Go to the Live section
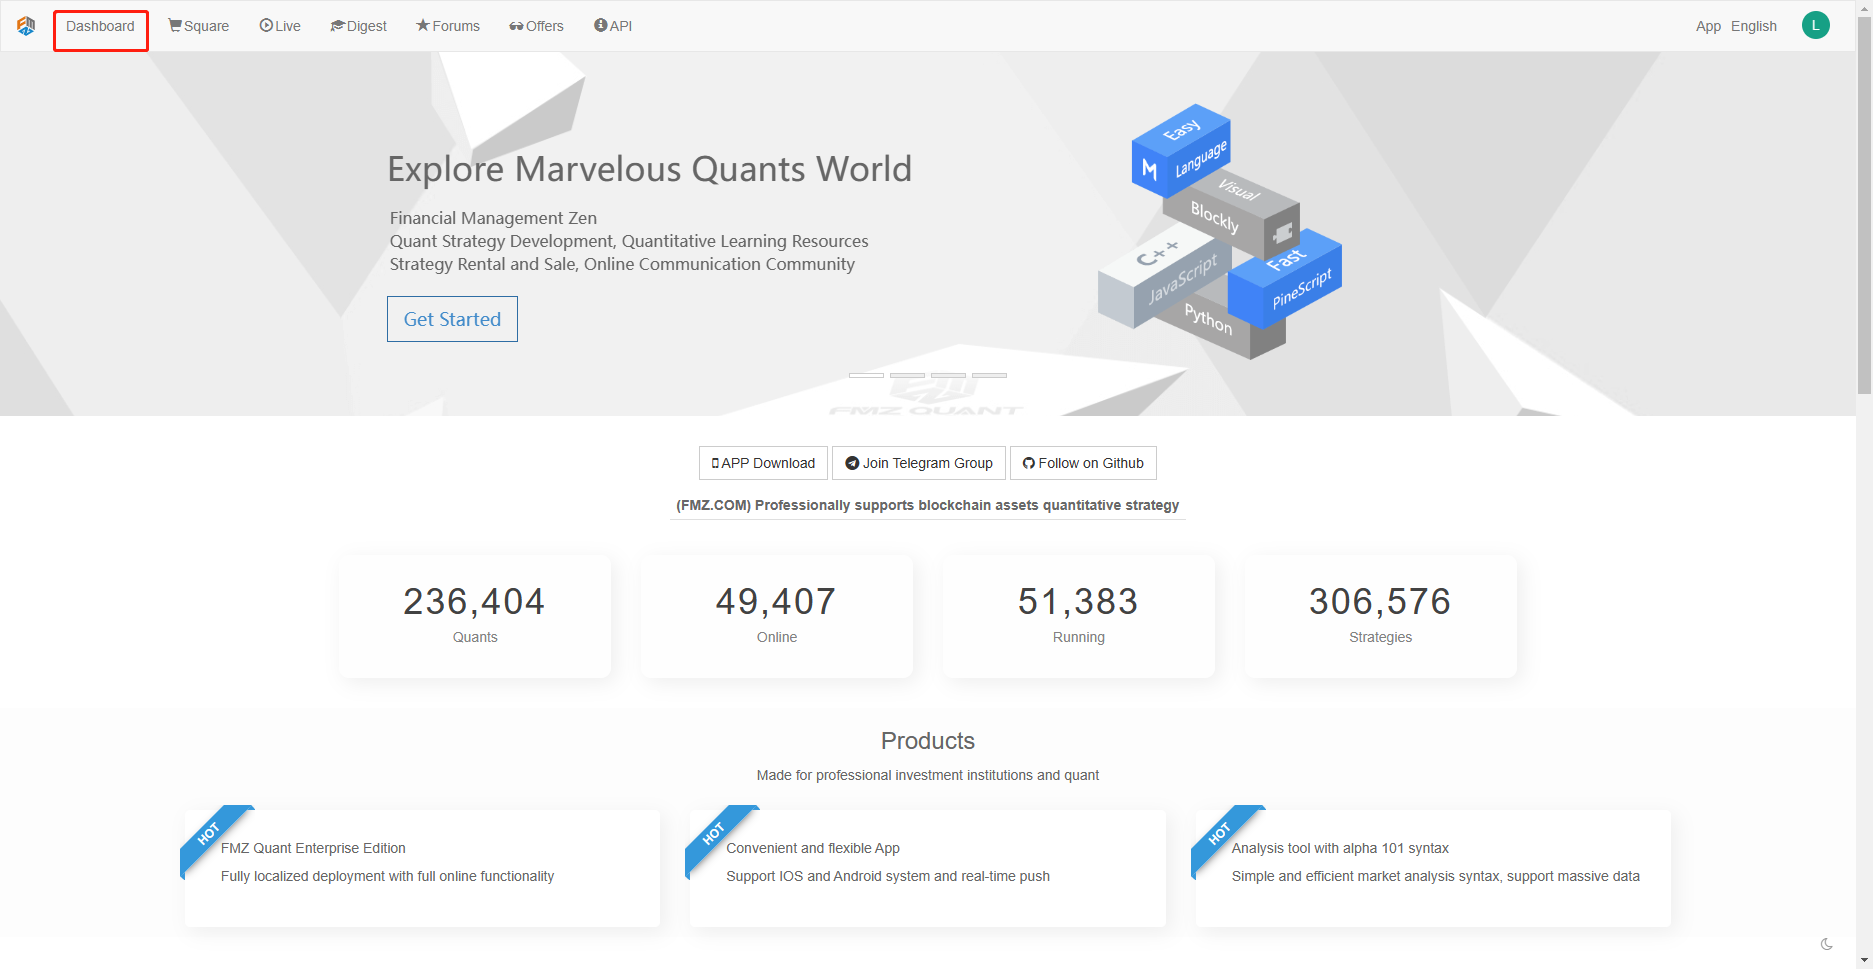The image size is (1873, 969). 280,26
